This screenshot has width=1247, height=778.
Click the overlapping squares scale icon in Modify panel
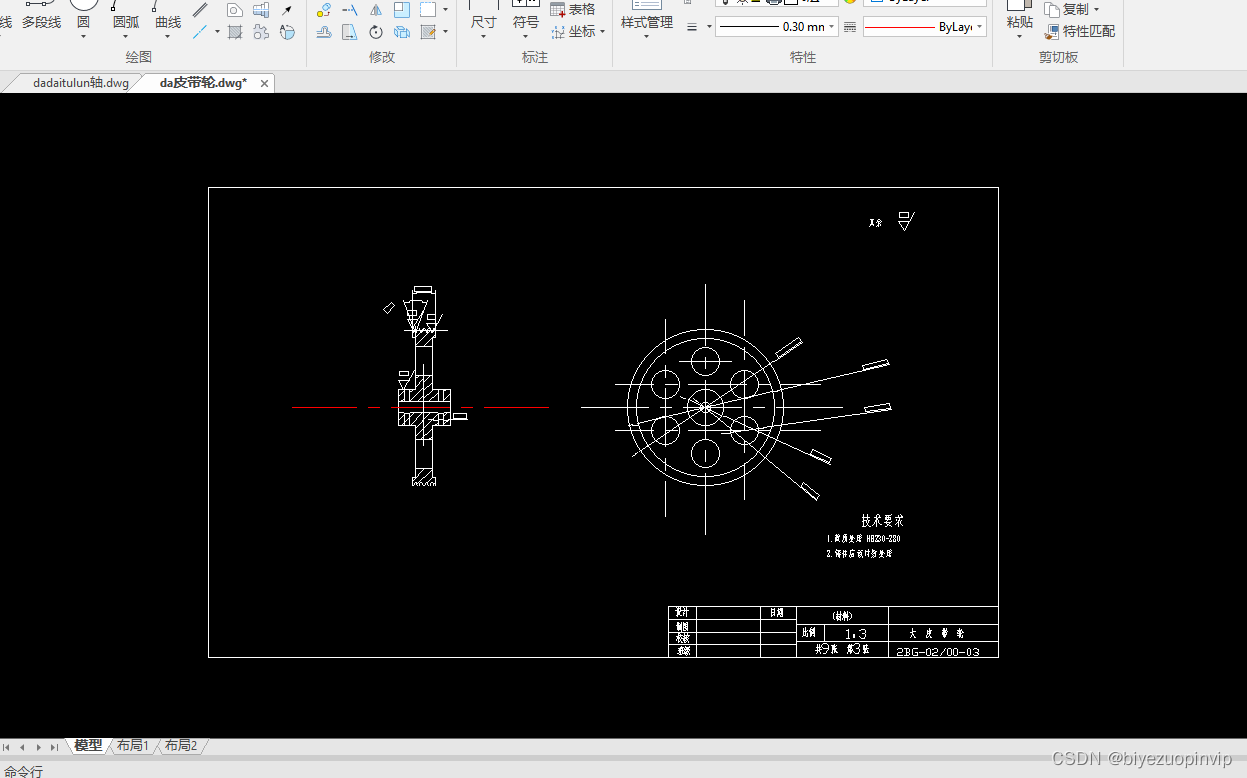pos(402,10)
